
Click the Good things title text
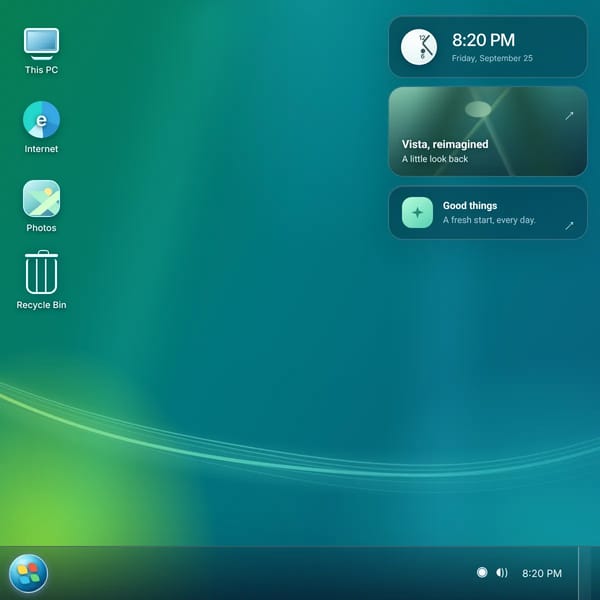coord(470,205)
